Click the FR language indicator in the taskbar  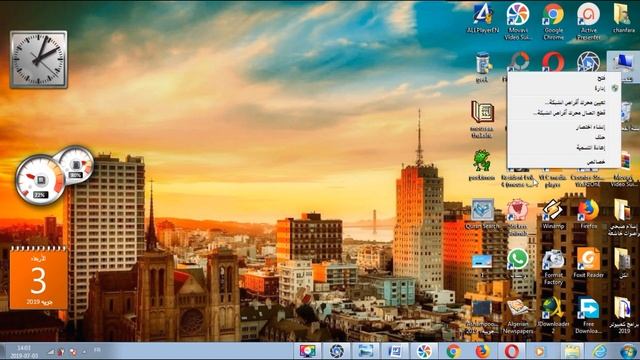(97, 350)
